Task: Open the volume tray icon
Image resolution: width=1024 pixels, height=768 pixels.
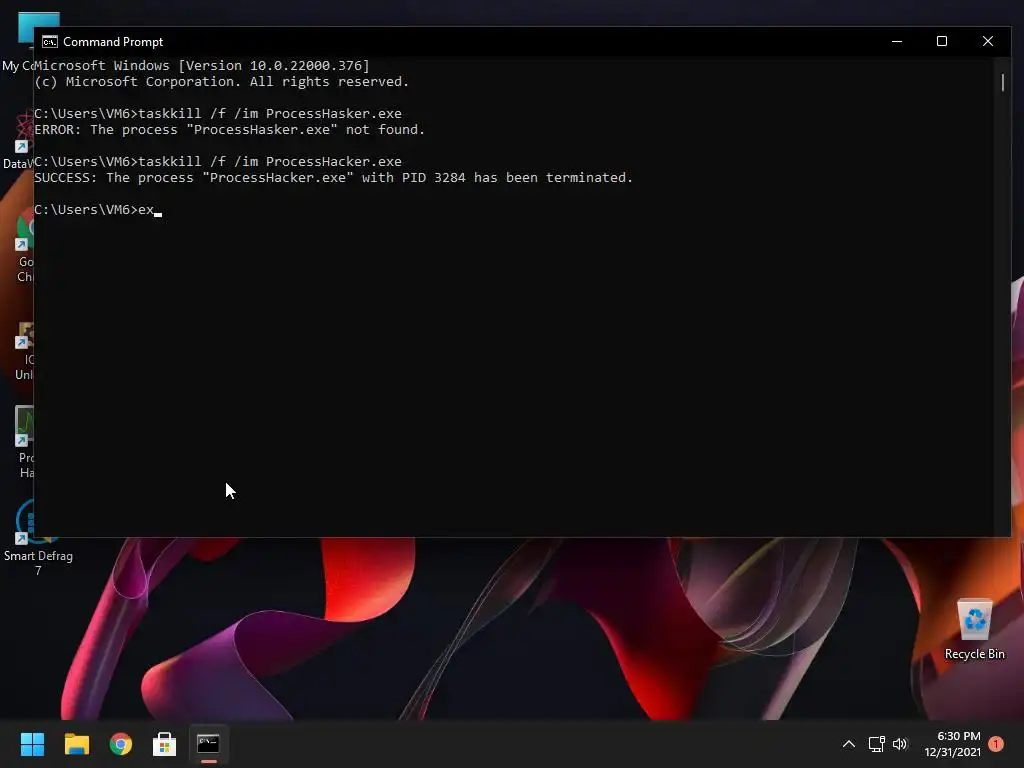Action: 900,744
